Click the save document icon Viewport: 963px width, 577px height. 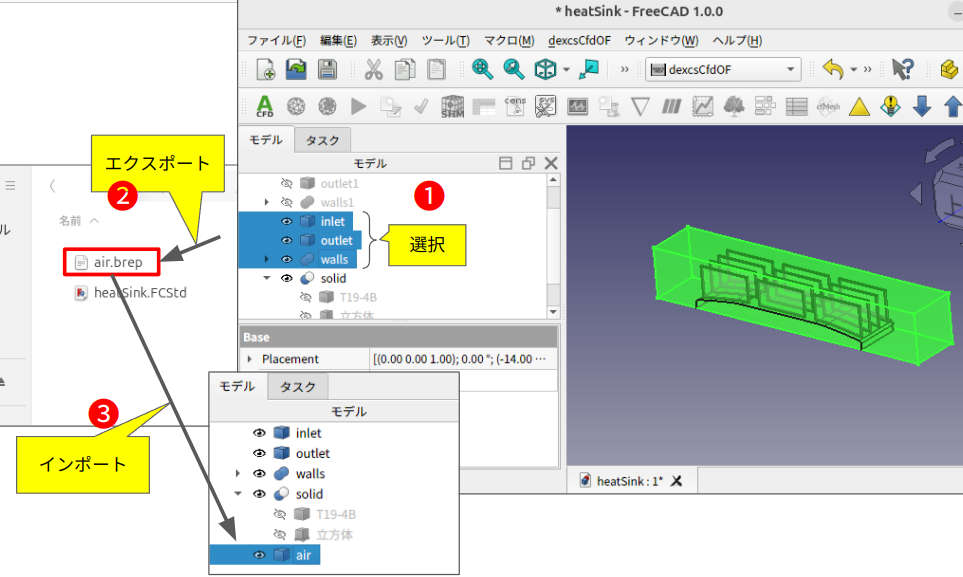pos(327,69)
